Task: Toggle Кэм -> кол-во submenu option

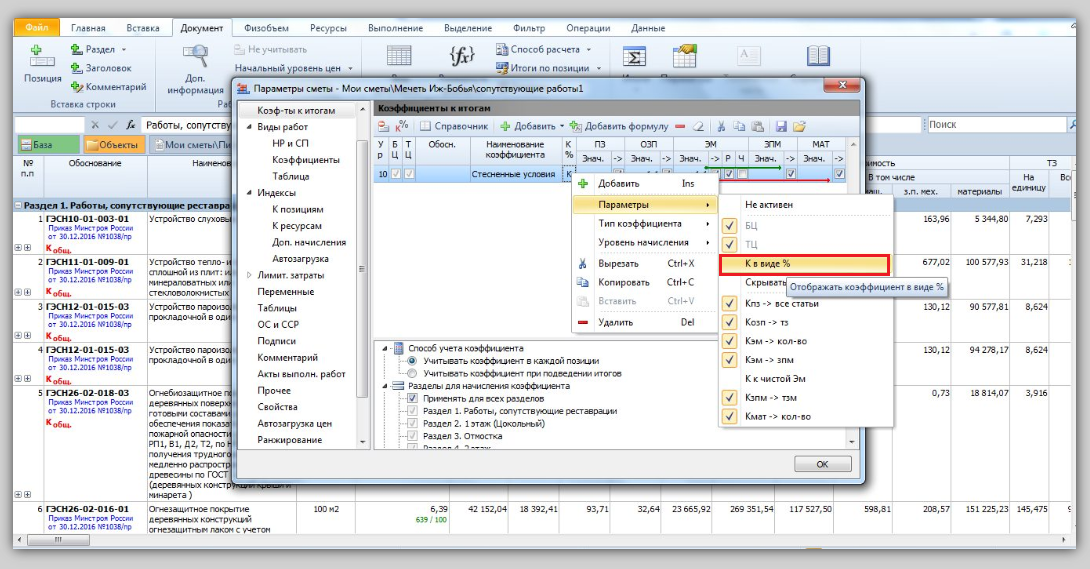Action: (x=806, y=341)
